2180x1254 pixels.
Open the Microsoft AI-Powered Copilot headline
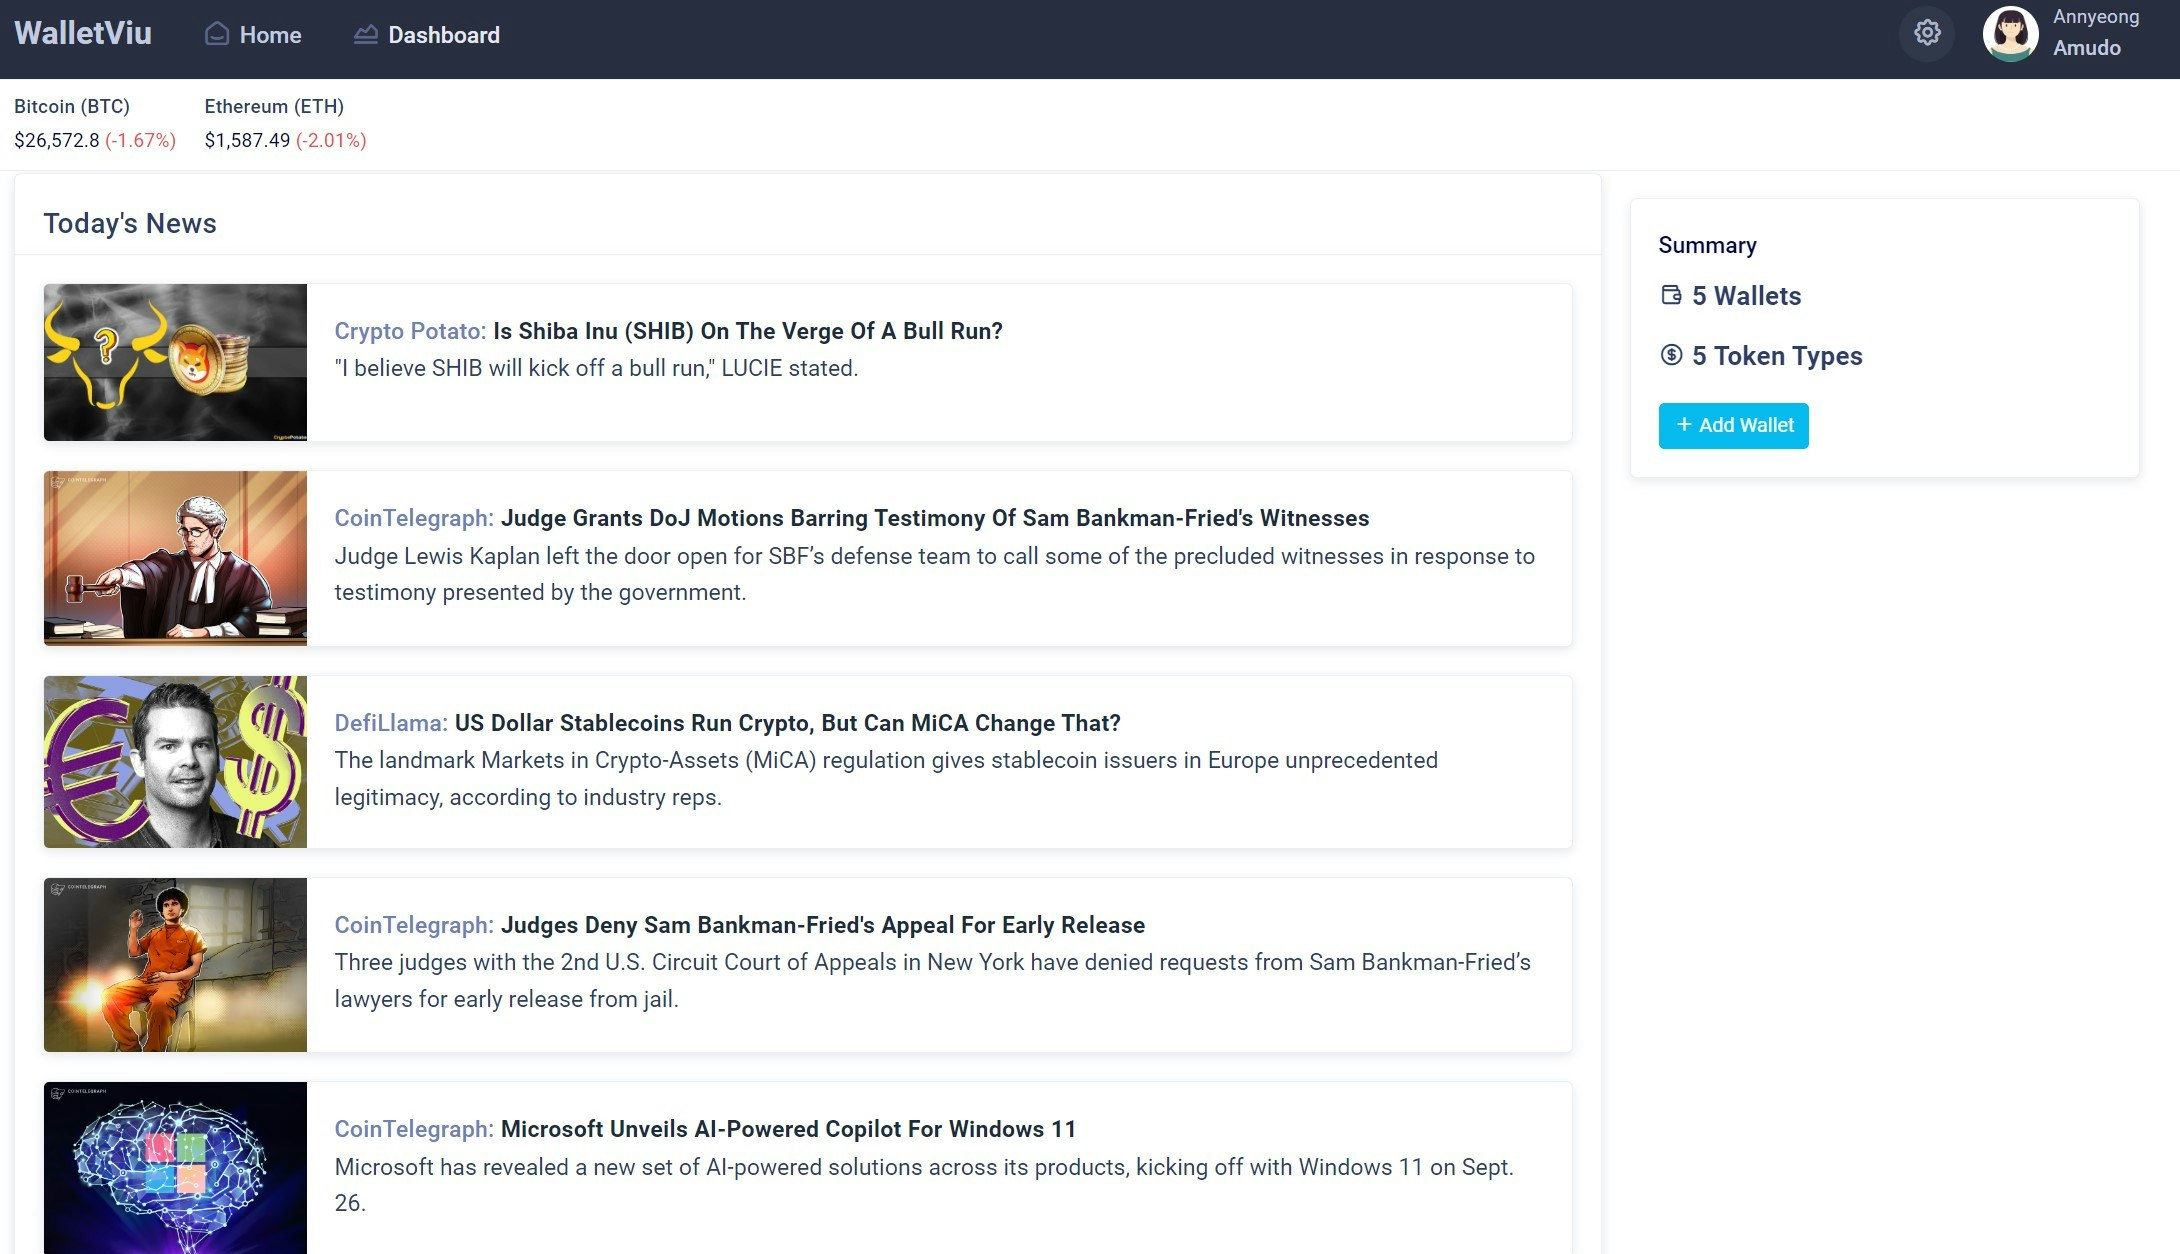point(788,1129)
